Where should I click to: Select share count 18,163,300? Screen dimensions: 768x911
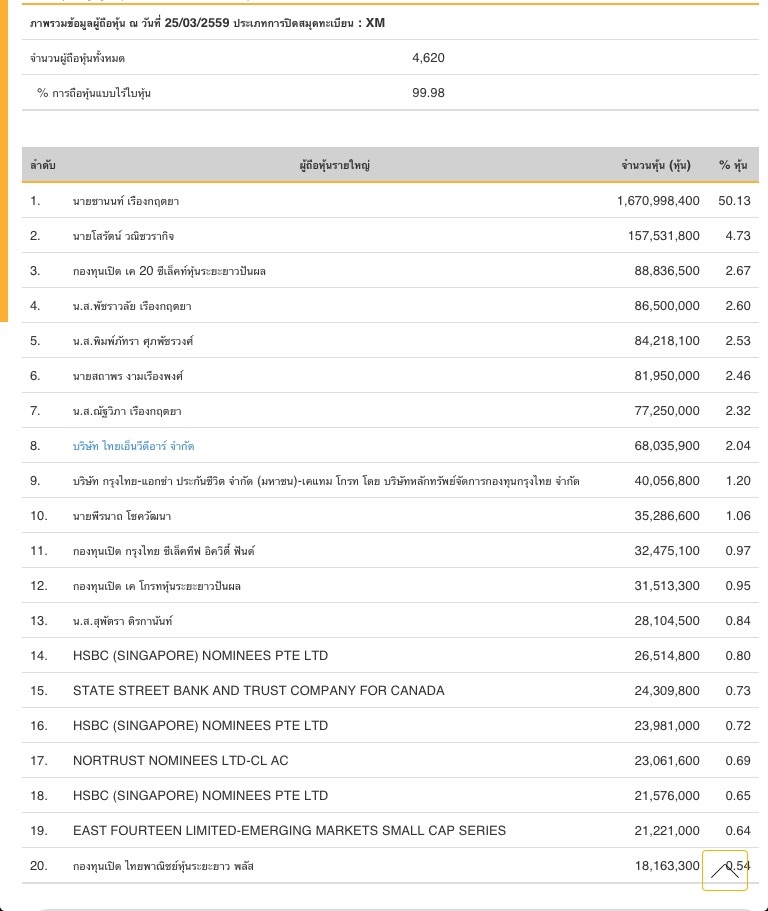tap(667, 866)
